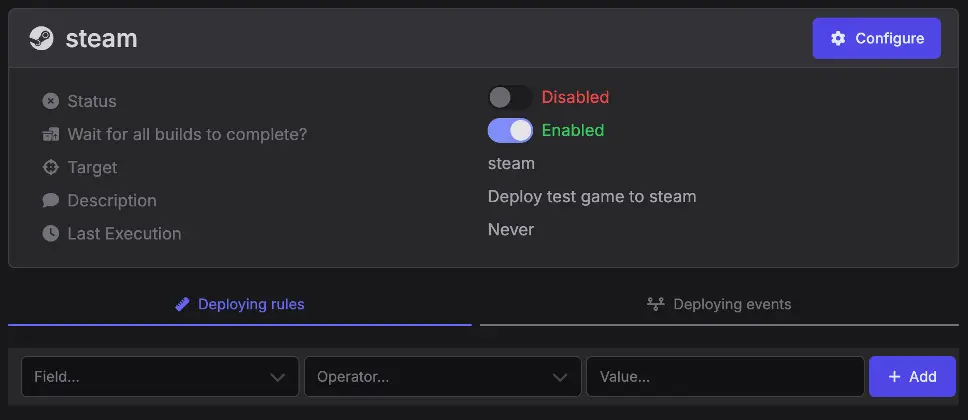Image resolution: width=968 pixels, height=420 pixels.
Task: Turn off Wait for all builds toggle
Action: pos(510,130)
